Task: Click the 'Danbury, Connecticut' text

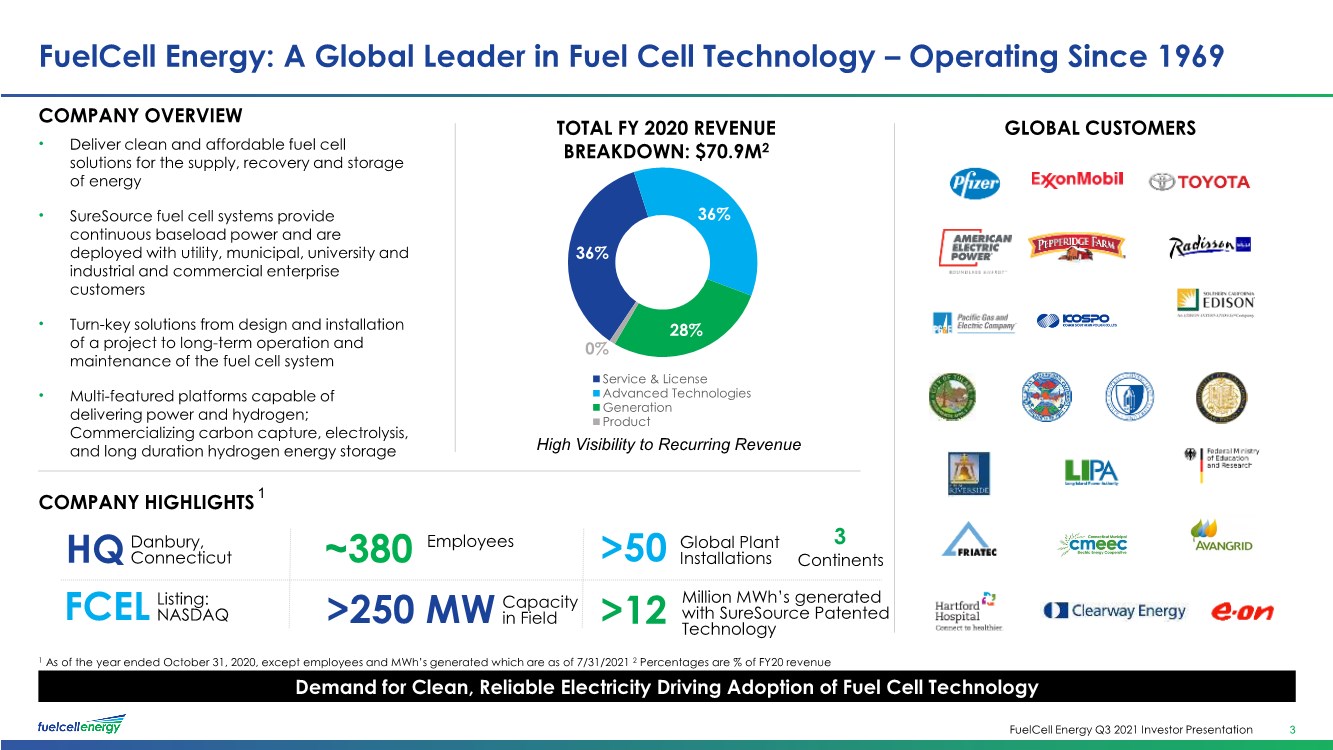Action: pos(181,549)
